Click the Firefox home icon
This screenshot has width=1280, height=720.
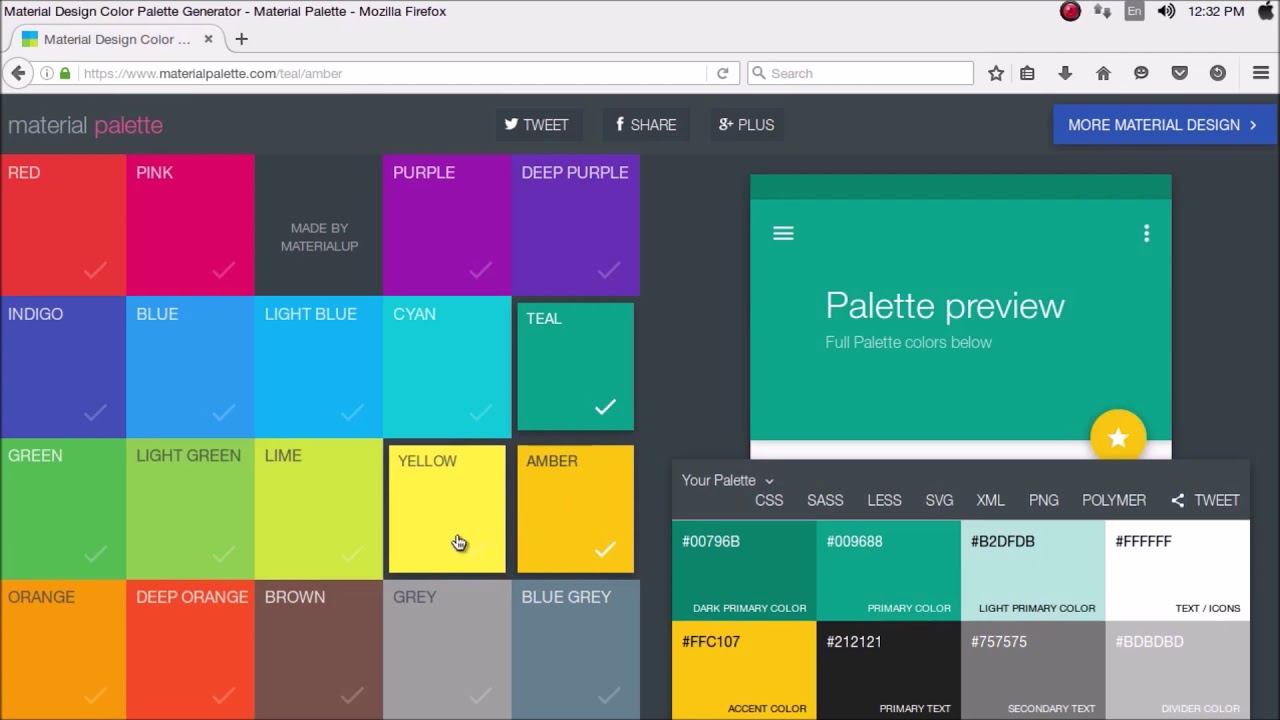(x=1103, y=73)
